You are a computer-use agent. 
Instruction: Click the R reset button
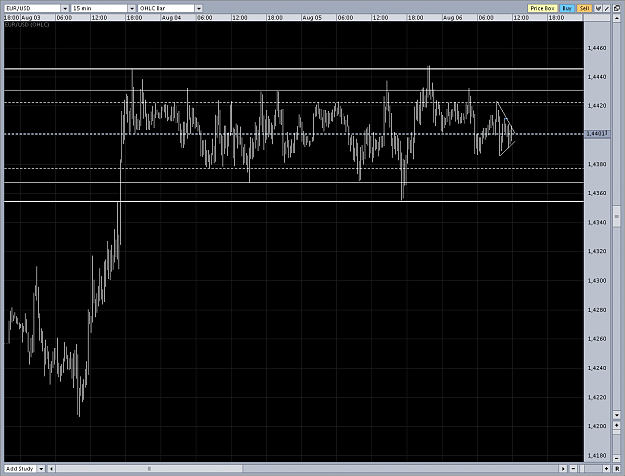[617, 469]
